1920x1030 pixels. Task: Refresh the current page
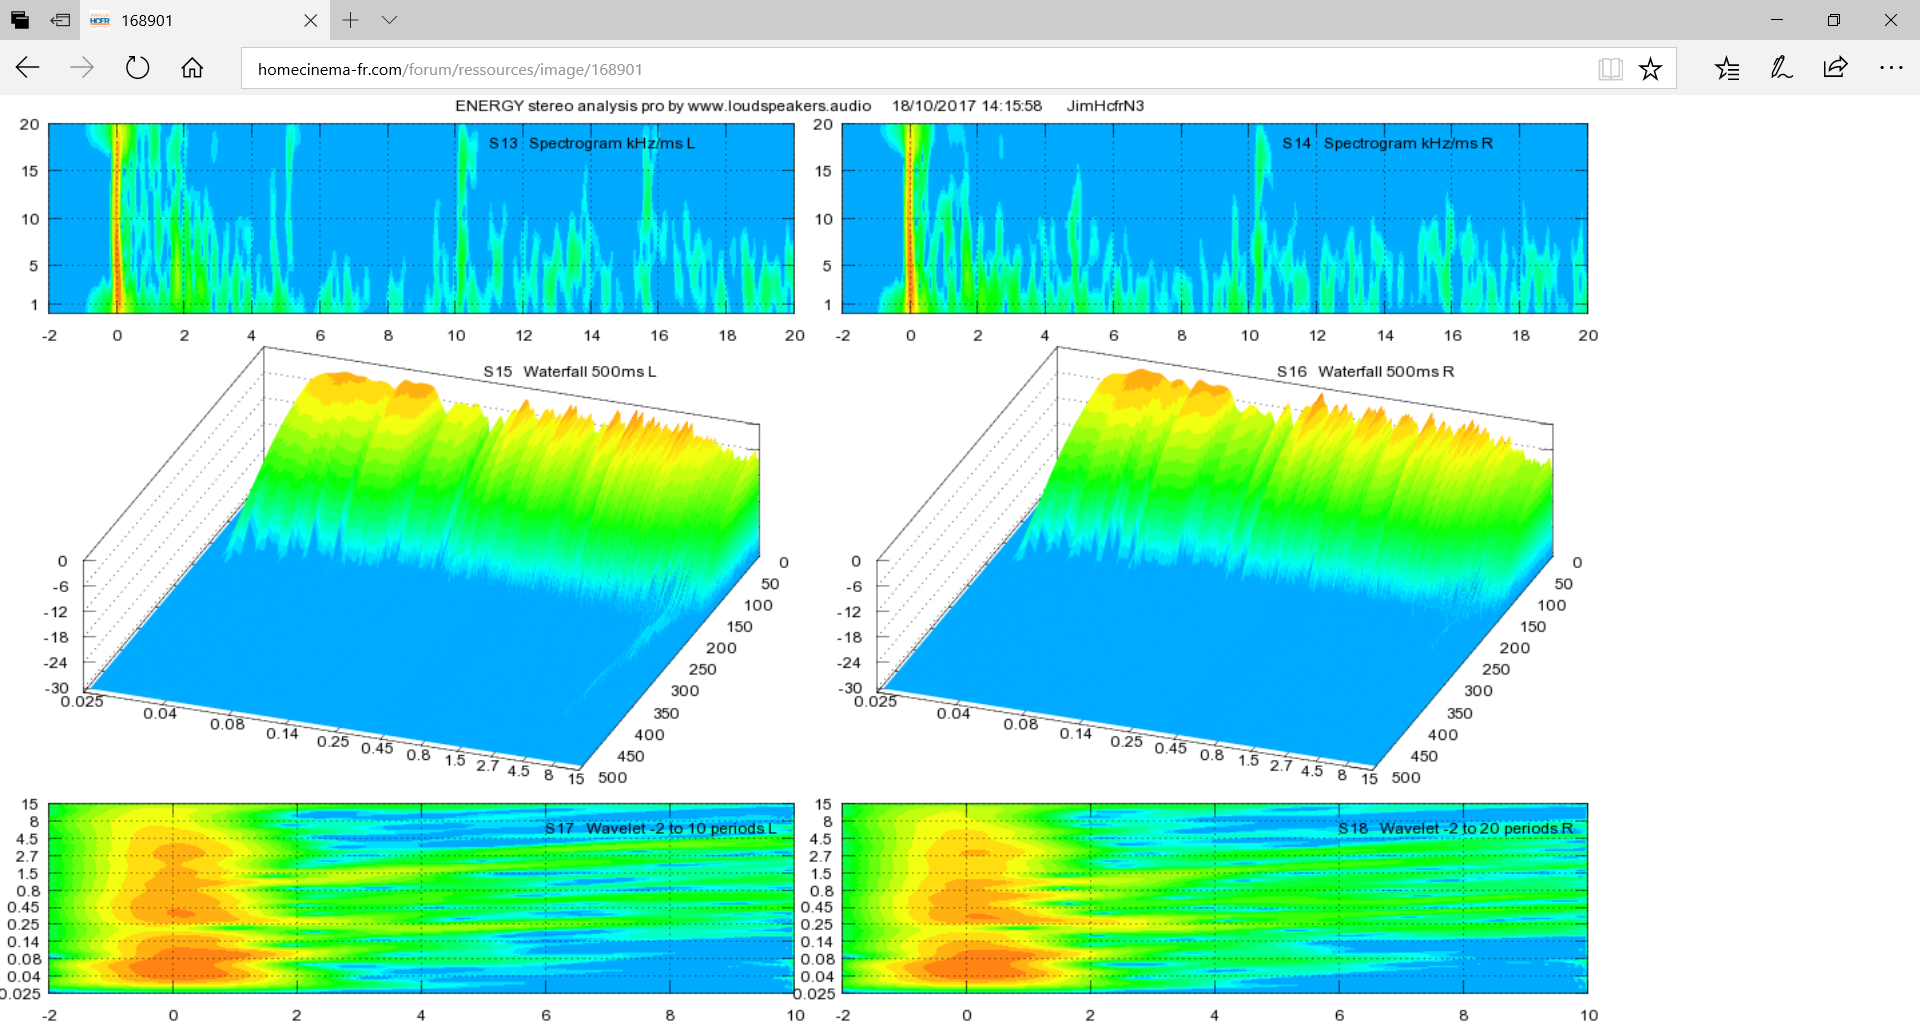click(137, 68)
